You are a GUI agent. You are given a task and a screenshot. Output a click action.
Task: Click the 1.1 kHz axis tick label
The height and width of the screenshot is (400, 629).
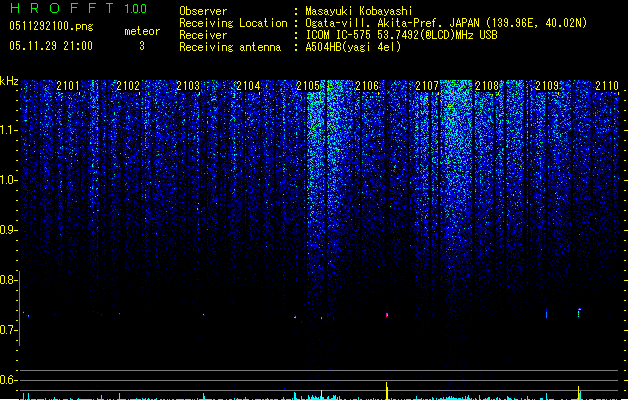8,130
